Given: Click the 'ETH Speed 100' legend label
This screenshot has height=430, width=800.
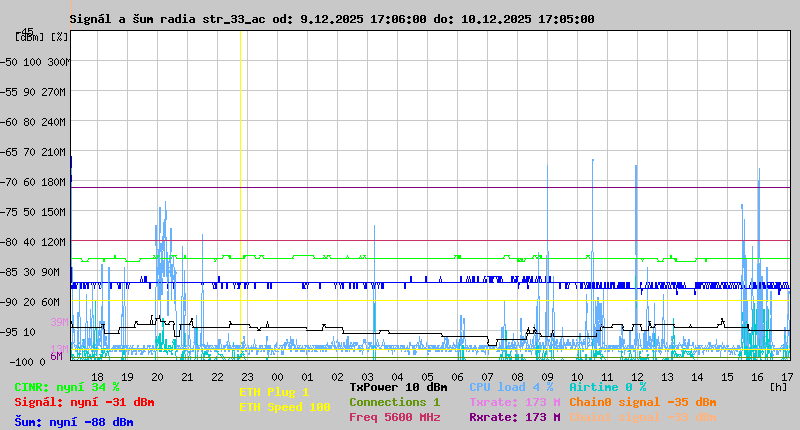Looking at the screenshot, I should pos(285,408).
